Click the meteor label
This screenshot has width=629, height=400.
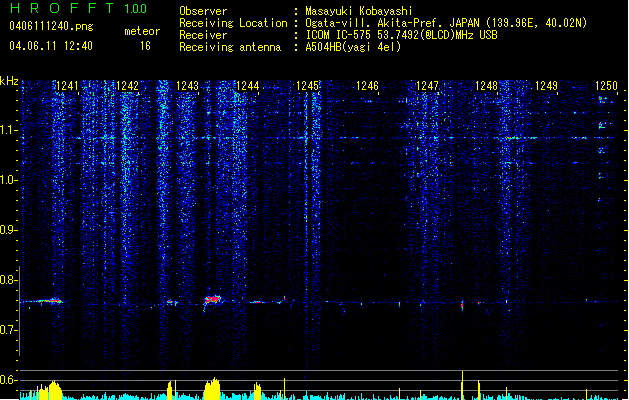pos(142,31)
